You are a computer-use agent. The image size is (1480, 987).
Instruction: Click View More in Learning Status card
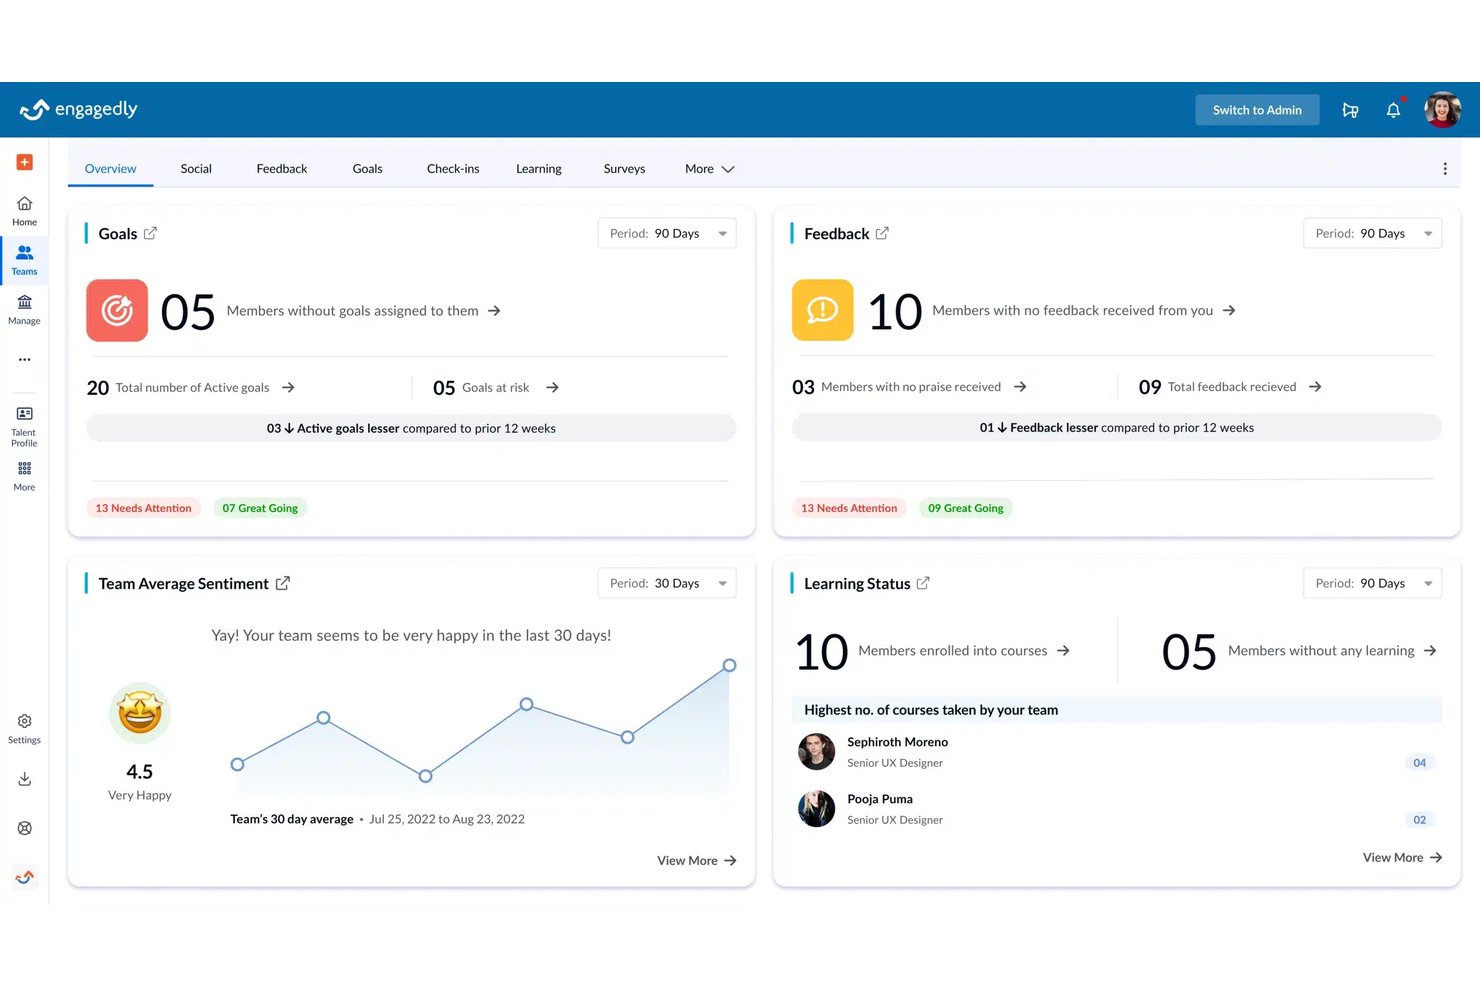1402,857
